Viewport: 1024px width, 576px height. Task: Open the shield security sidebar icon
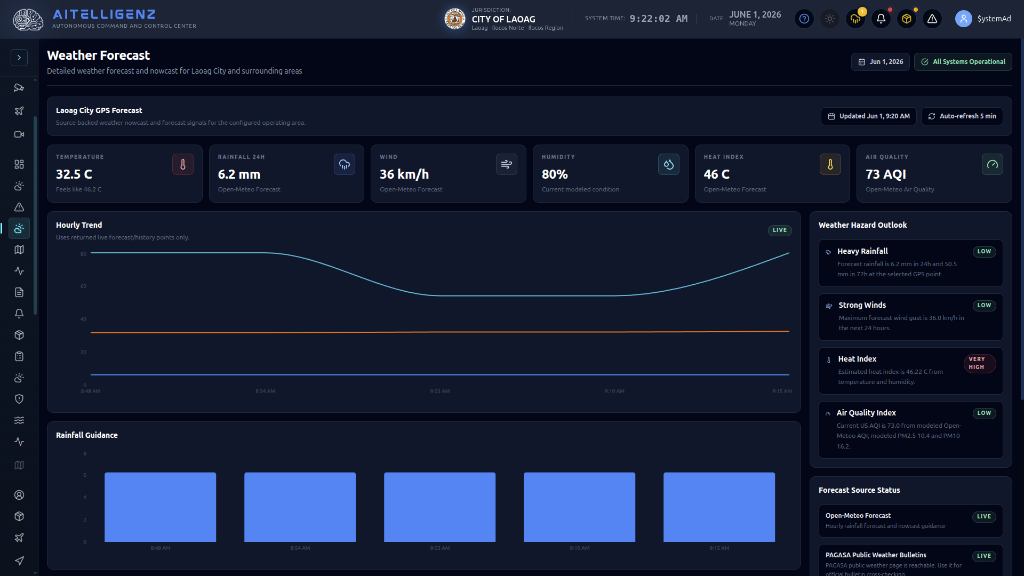click(19, 399)
